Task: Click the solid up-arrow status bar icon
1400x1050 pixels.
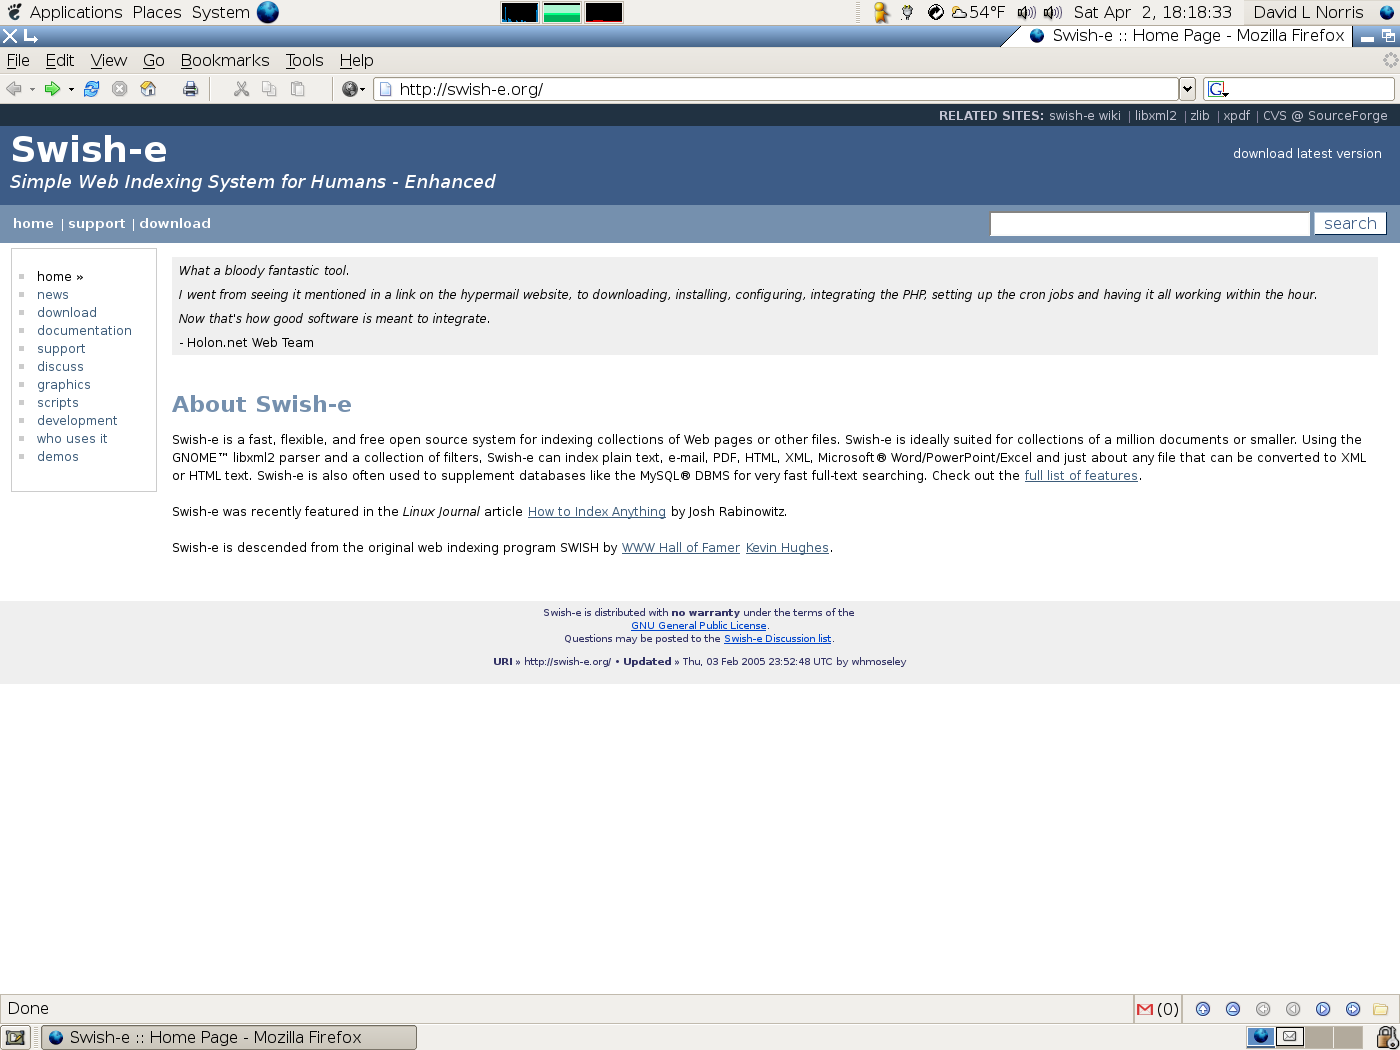Action: pyautogui.click(x=1203, y=1009)
